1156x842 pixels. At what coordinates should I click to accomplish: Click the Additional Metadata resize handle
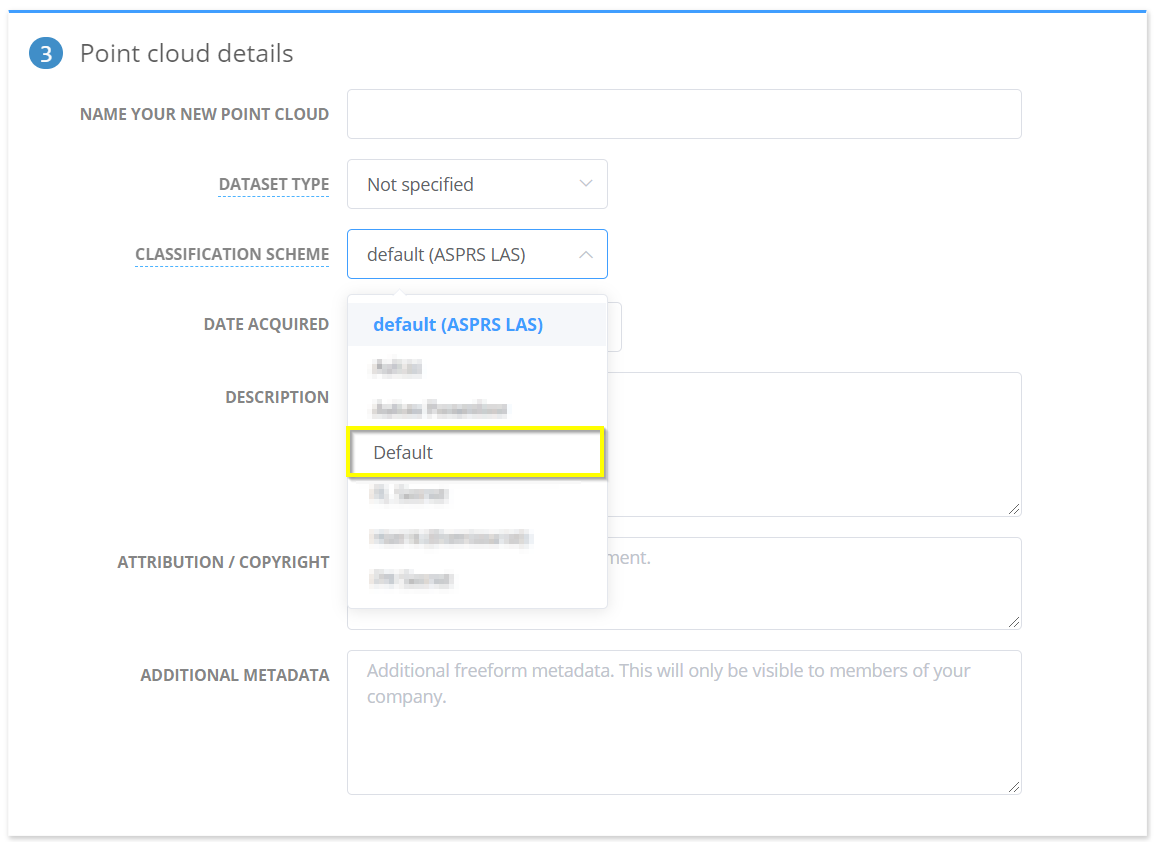point(1015,787)
